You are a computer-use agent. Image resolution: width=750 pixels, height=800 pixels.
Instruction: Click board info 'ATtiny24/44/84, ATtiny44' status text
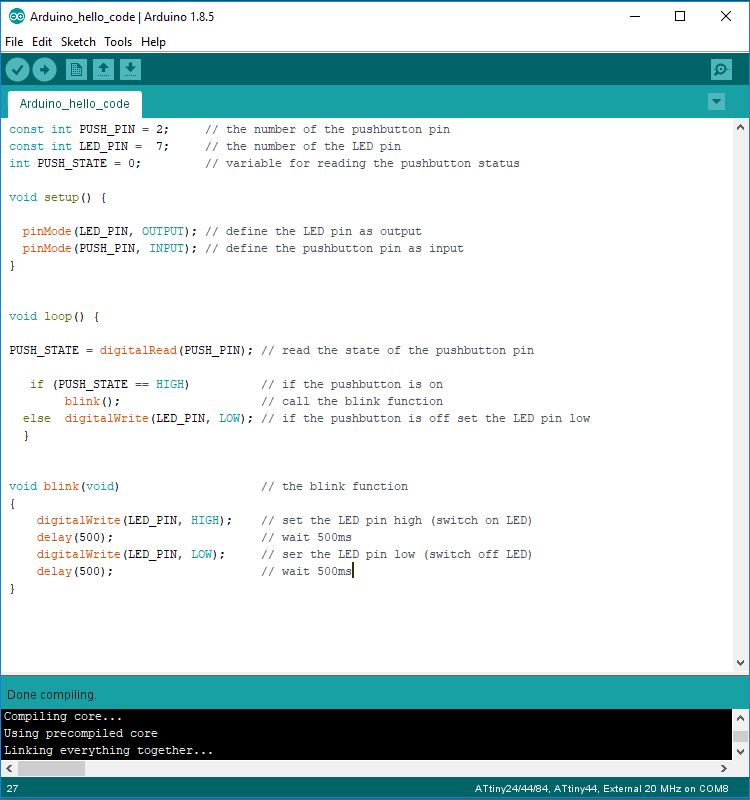coord(536,789)
